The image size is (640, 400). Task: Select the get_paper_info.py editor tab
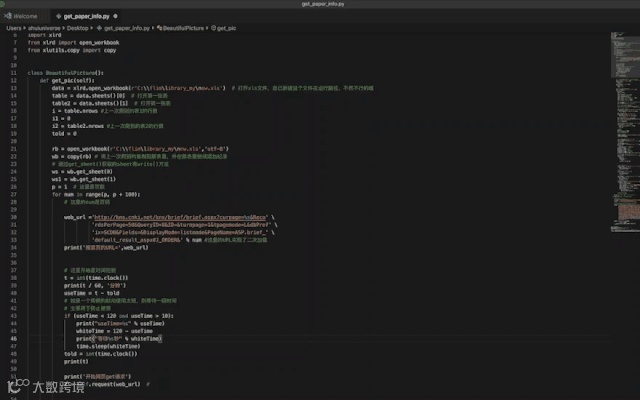tap(86, 16)
